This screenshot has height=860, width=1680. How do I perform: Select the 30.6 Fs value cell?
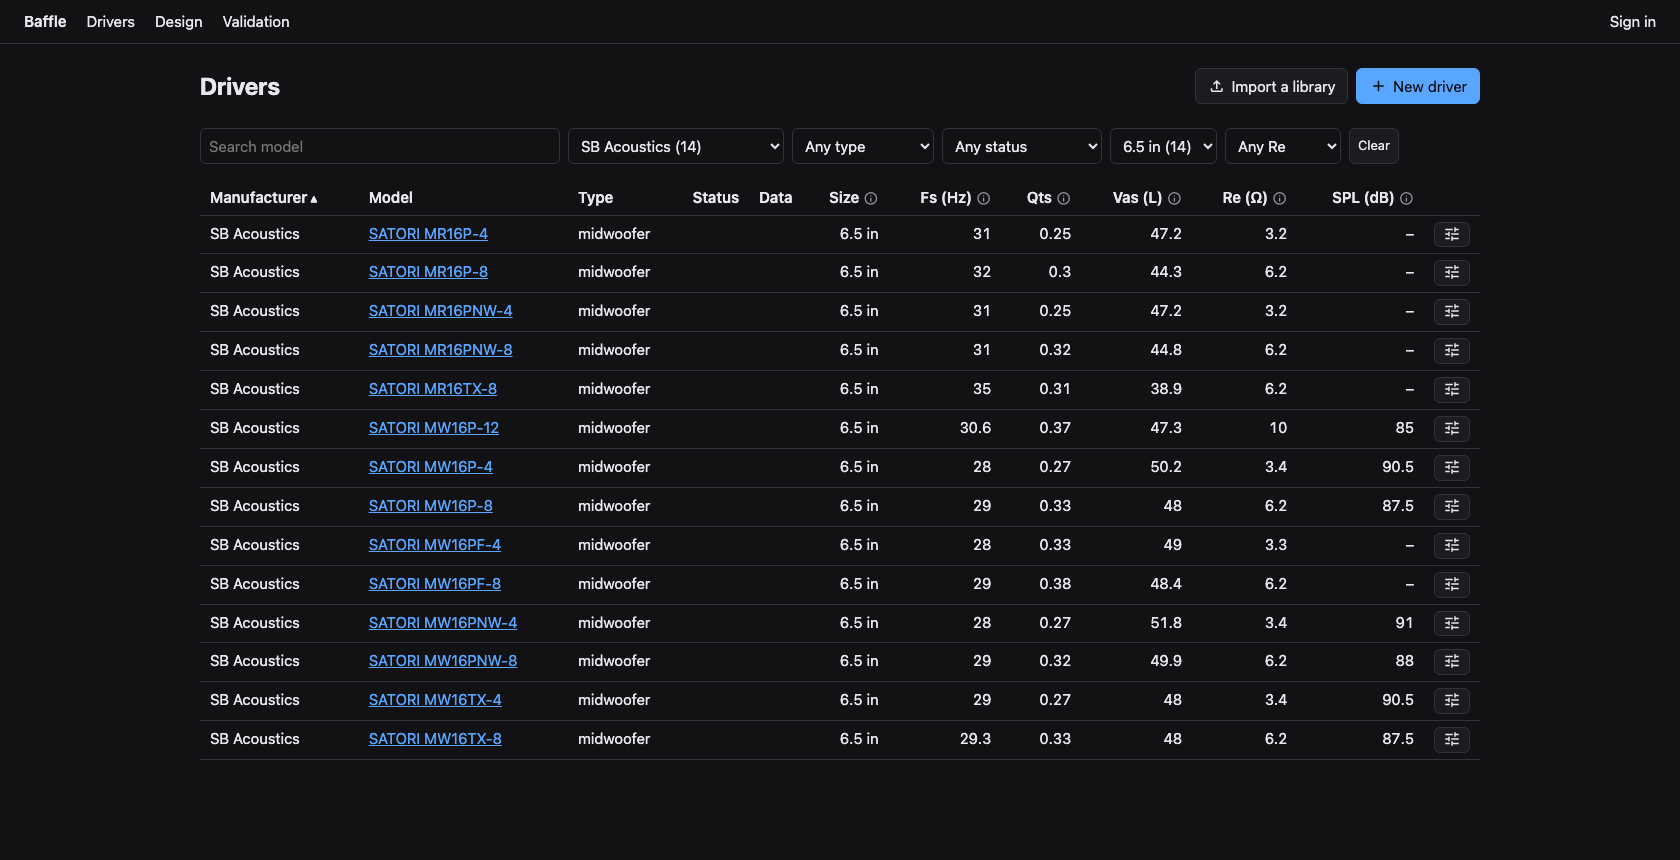click(975, 428)
